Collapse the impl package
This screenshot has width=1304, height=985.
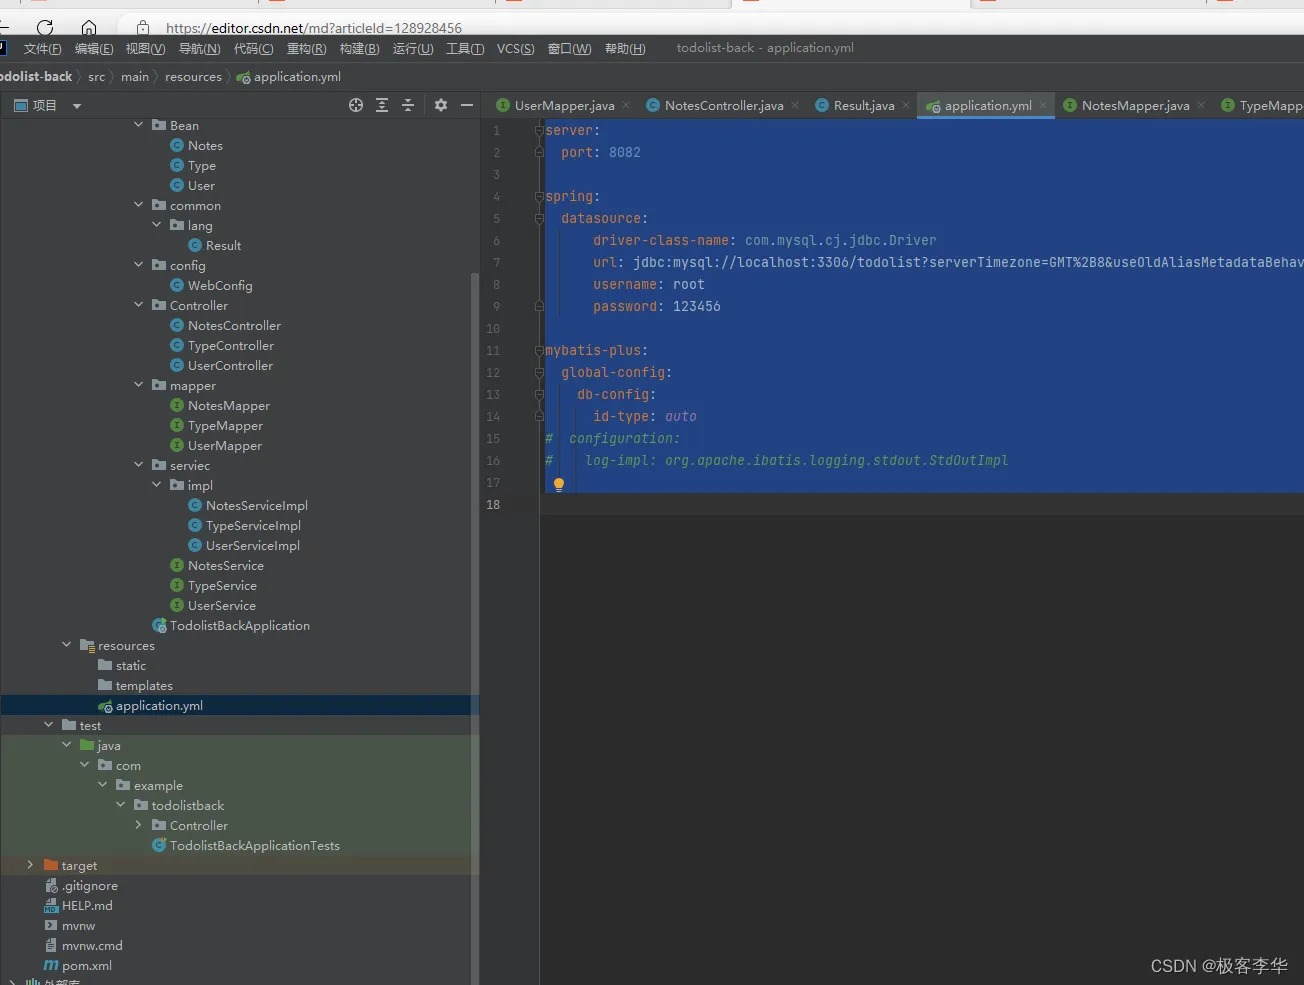point(157,485)
